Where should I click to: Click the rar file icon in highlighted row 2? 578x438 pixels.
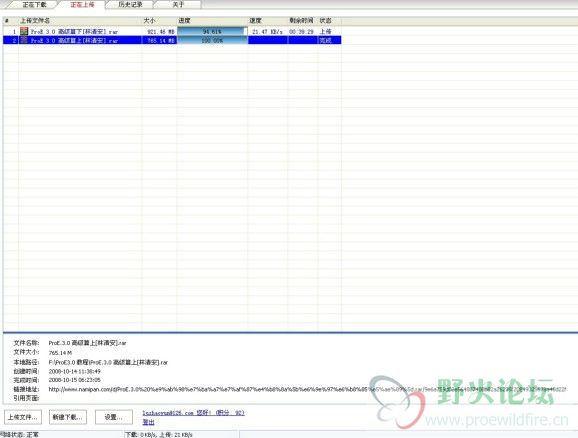pyautogui.click(x=24, y=40)
